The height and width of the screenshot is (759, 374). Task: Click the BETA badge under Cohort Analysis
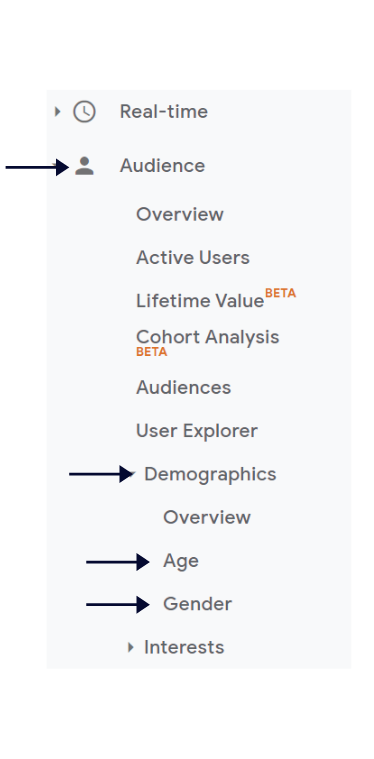coord(151,352)
